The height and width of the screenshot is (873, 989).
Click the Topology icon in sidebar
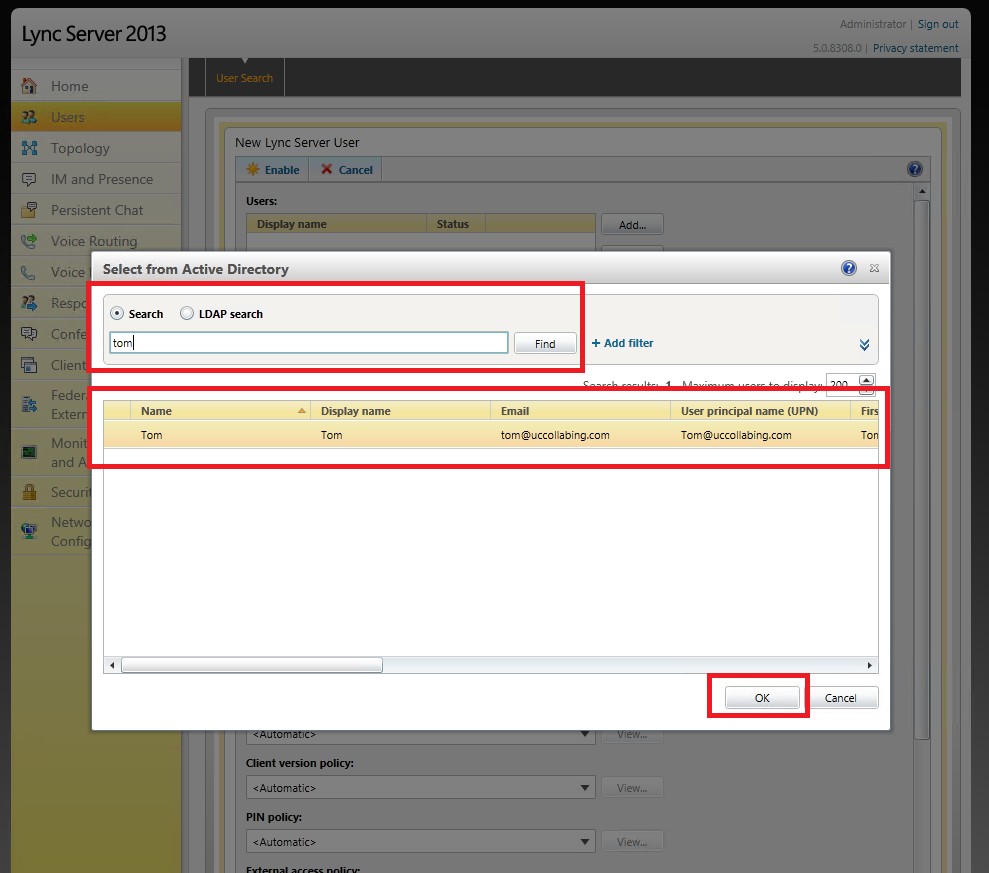[29, 148]
